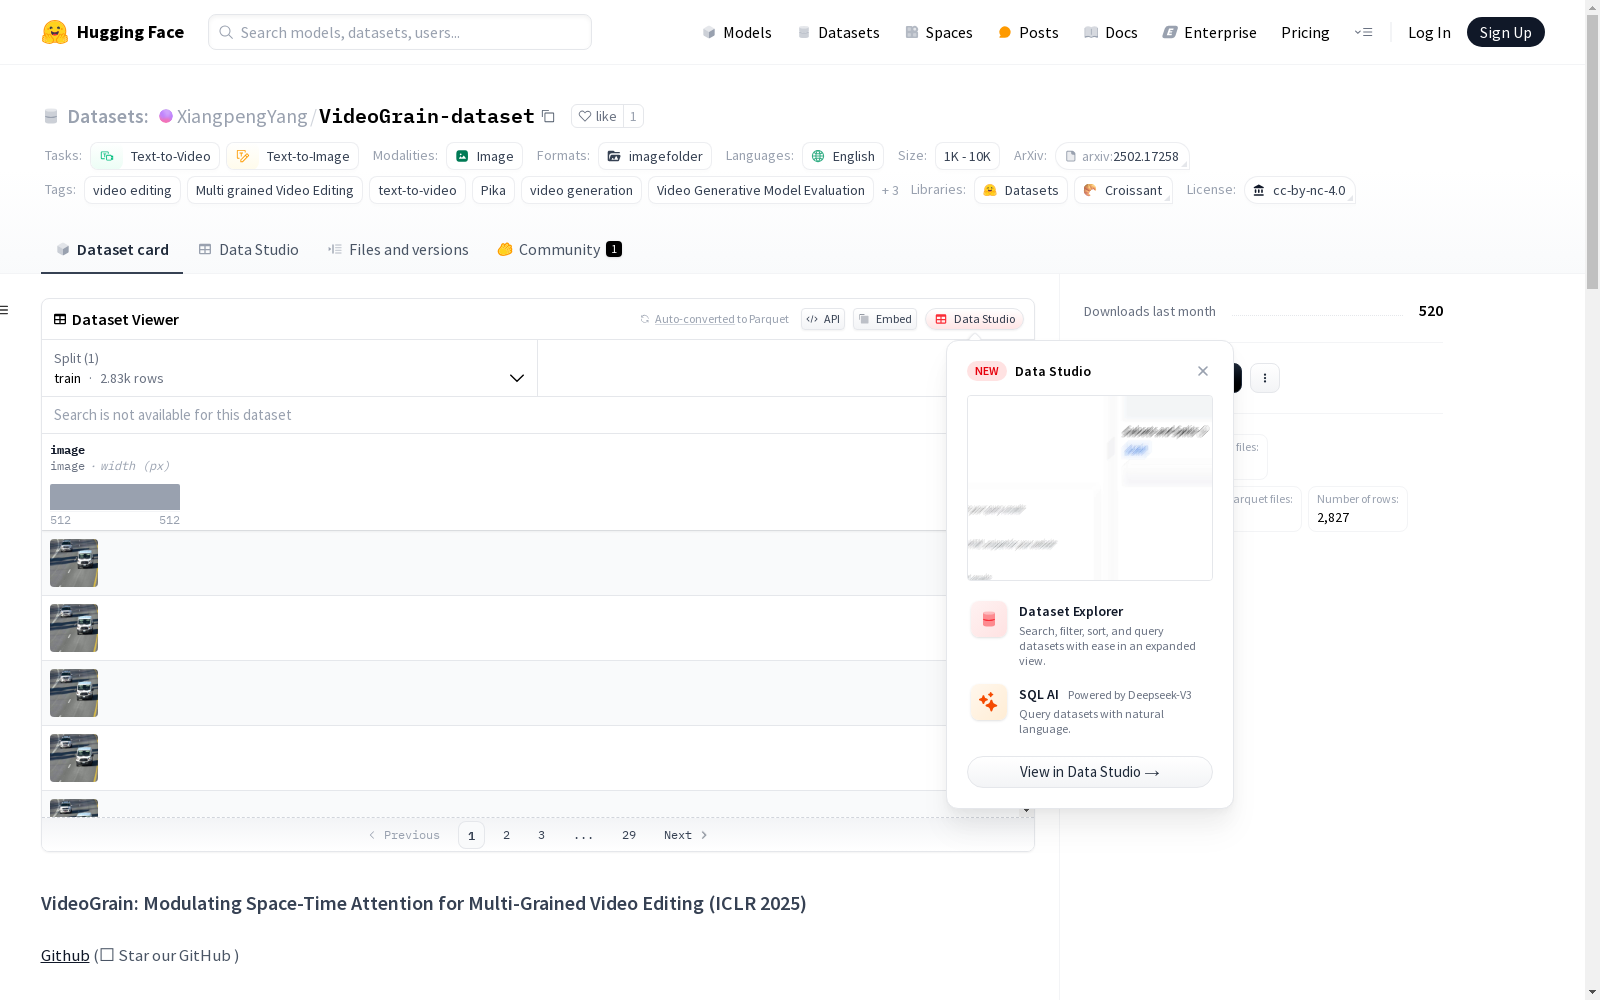Expand the navigation more-menu icon beside Pricing
The width and height of the screenshot is (1600, 1000).
tap(1363, 32)
